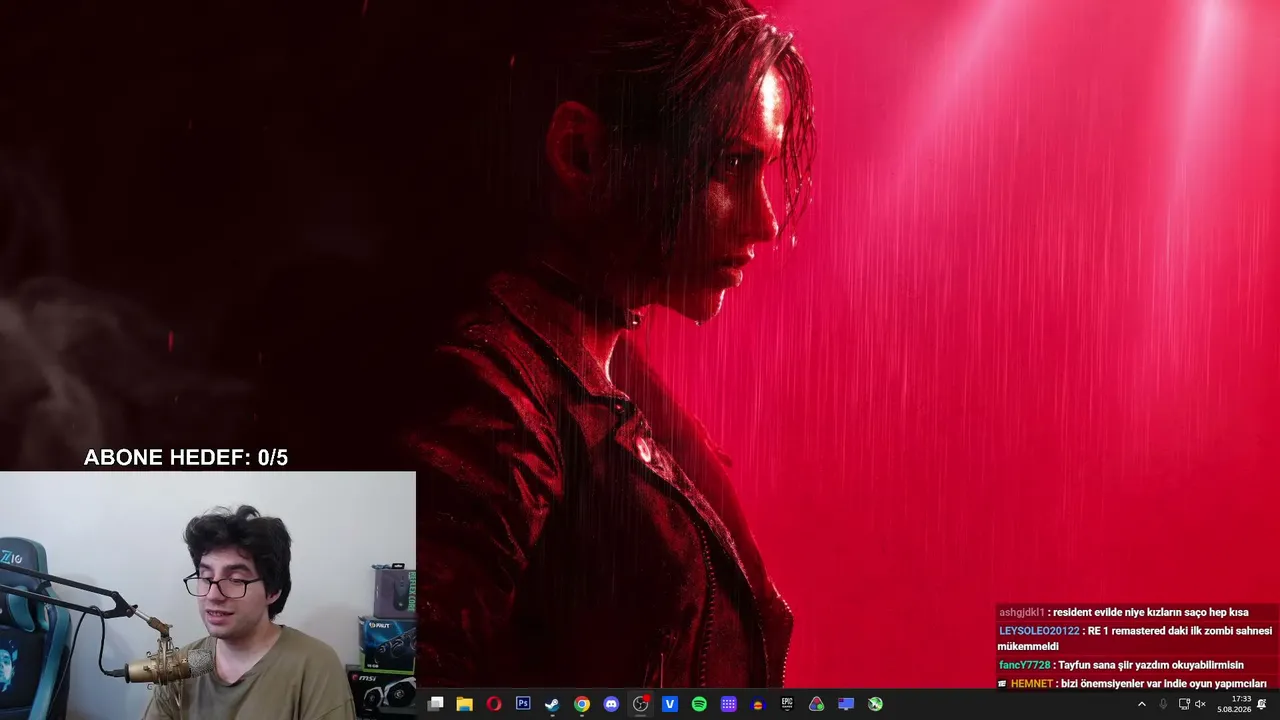Image resolution: width=1280 pixels, height=720 pixels.
Task: Click the badge next to HEMNET
Action: tap(1002, 684)
